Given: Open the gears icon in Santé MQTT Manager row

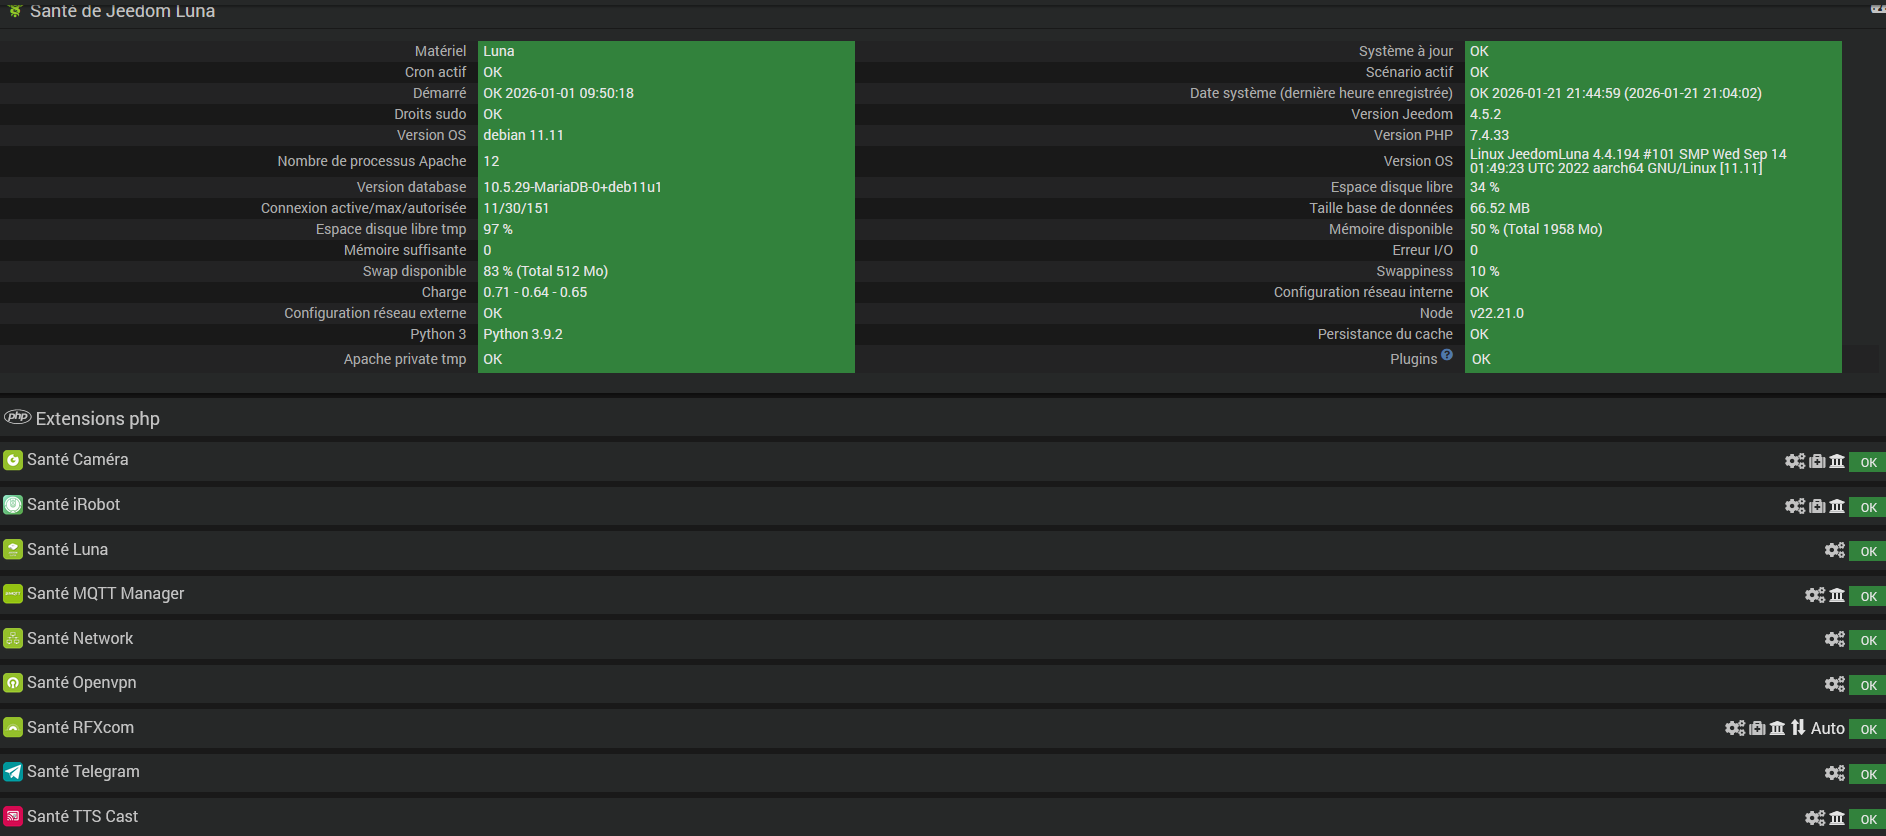Looking at the screenshot, I should [1815, 595].
